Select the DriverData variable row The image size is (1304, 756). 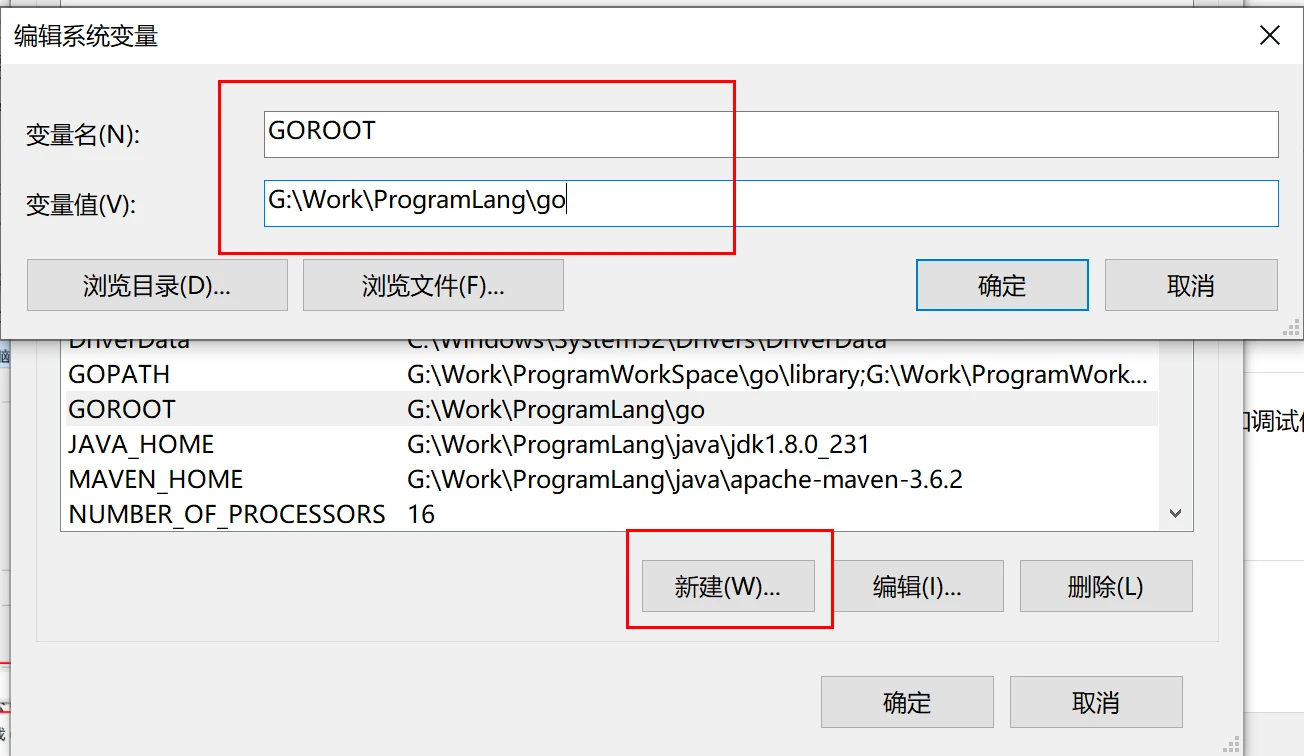click(400, 341)
